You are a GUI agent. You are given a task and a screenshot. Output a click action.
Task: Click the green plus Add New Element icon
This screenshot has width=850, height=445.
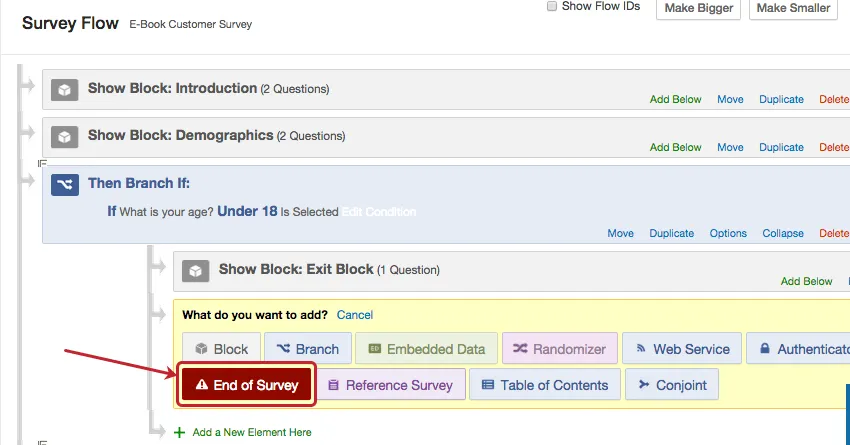point(180,432)
